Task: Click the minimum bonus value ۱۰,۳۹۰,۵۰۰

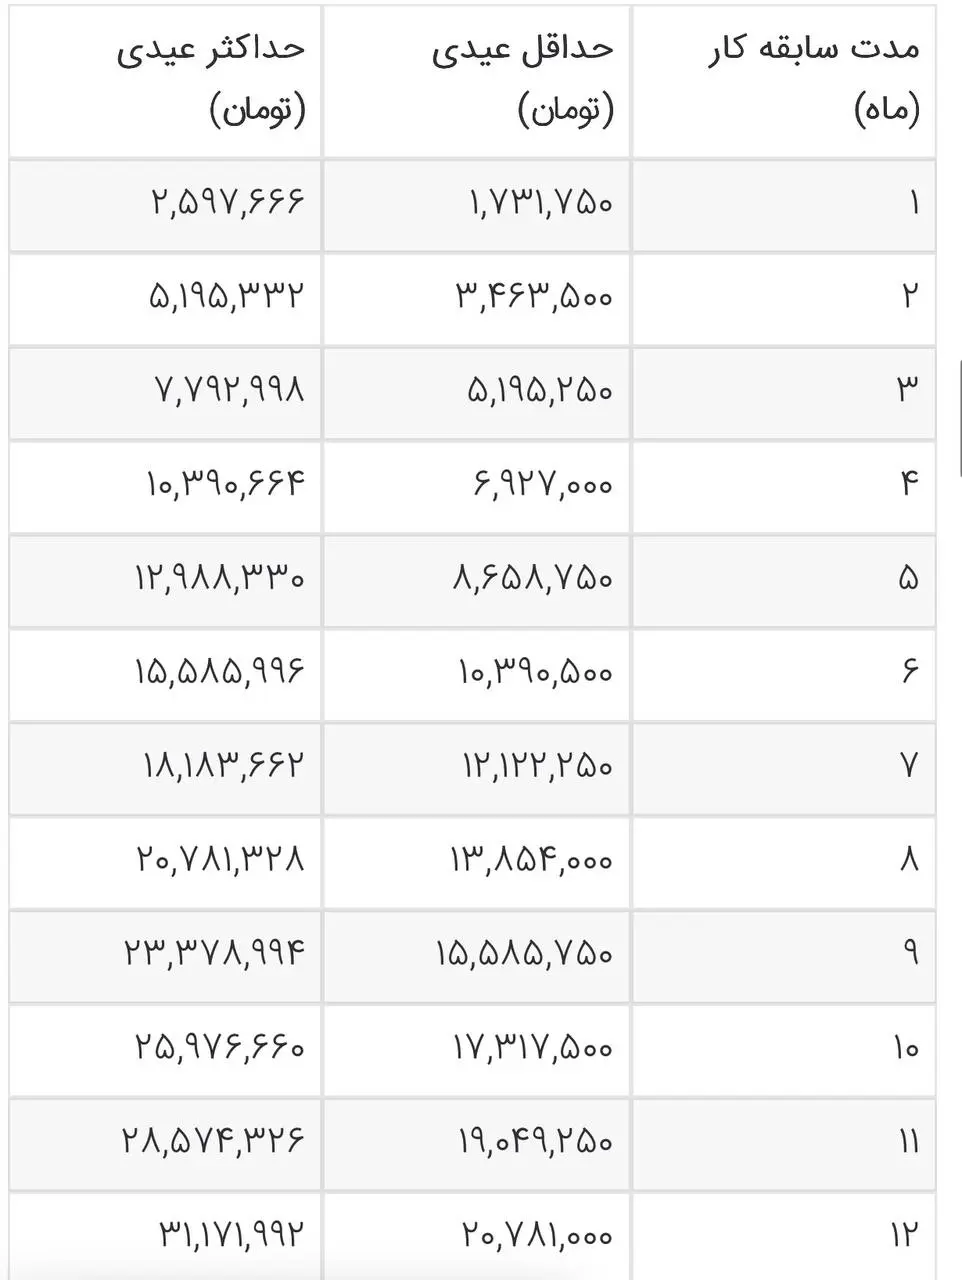Action: 535,672
